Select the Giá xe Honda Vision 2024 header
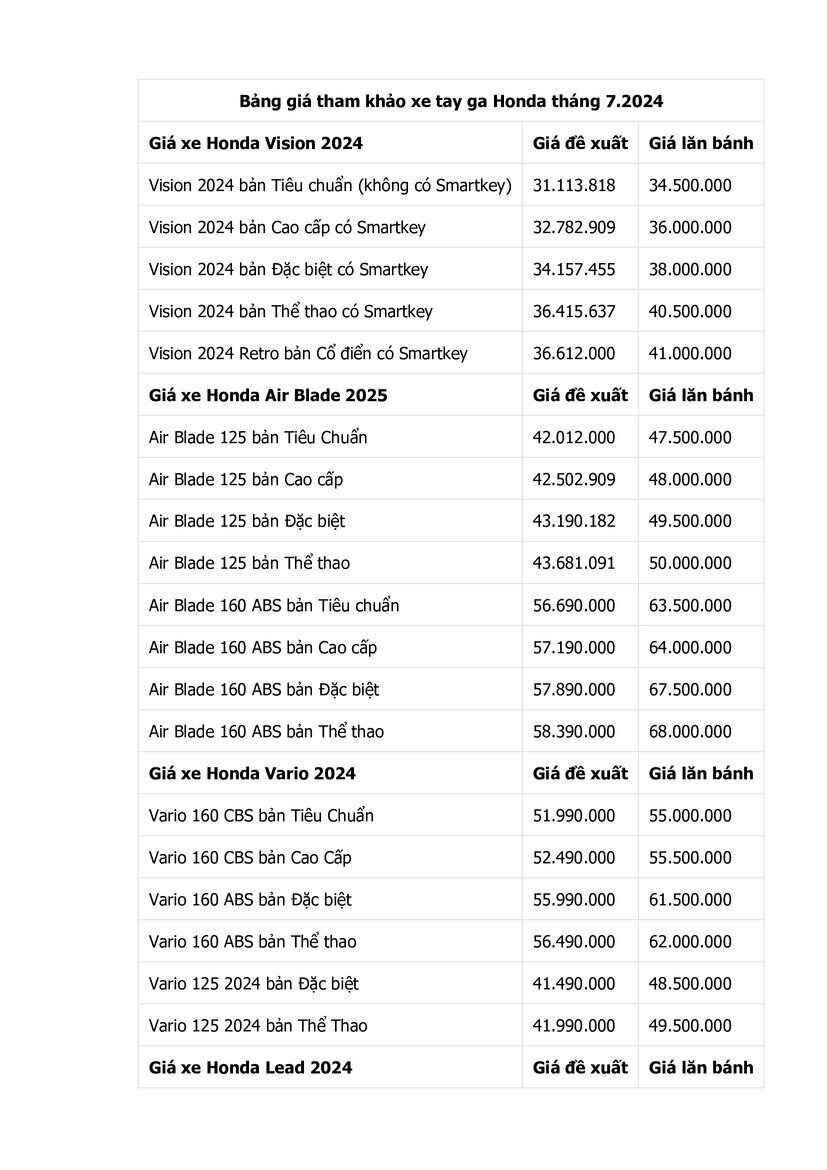This screenshot has width=827, height=1170. point(255,143)
